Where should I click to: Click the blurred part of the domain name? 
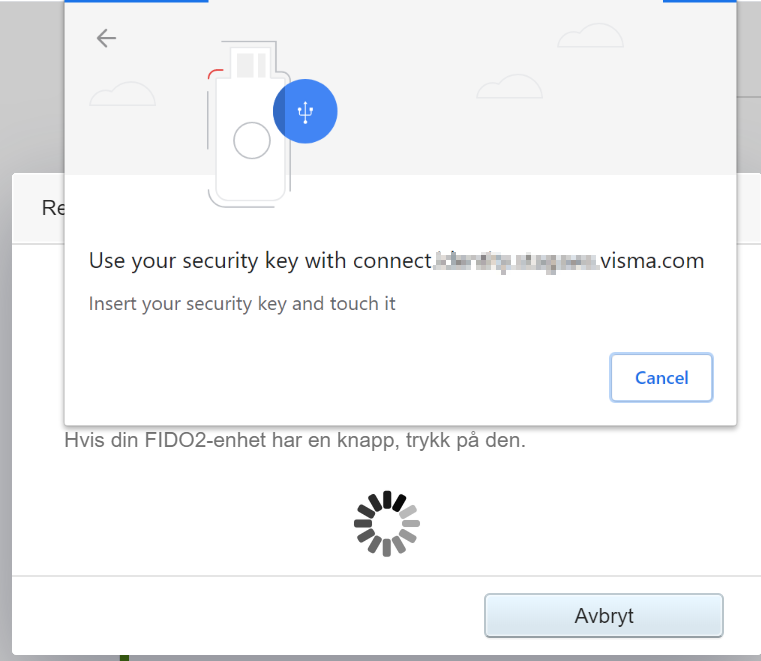click(516, 262)
